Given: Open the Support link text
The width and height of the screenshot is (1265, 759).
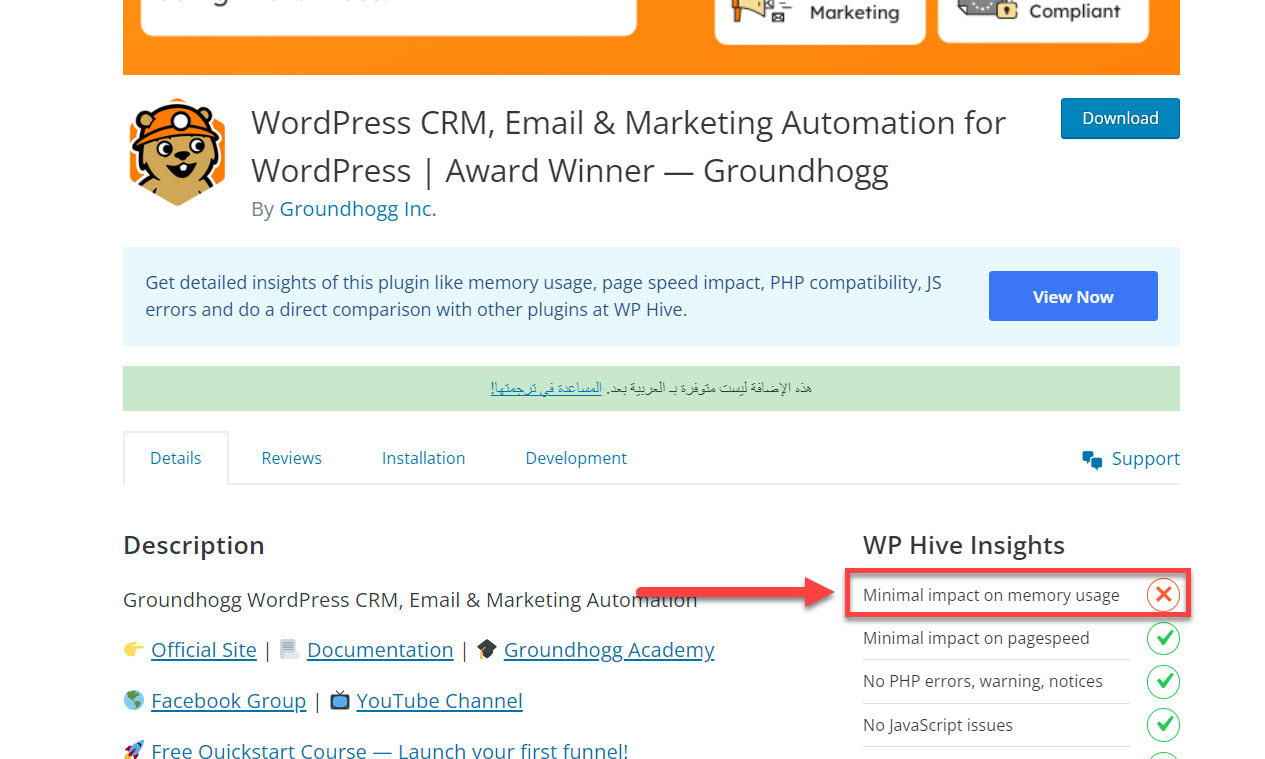Looking at the screenshot, I should (x=1146, y=458).
